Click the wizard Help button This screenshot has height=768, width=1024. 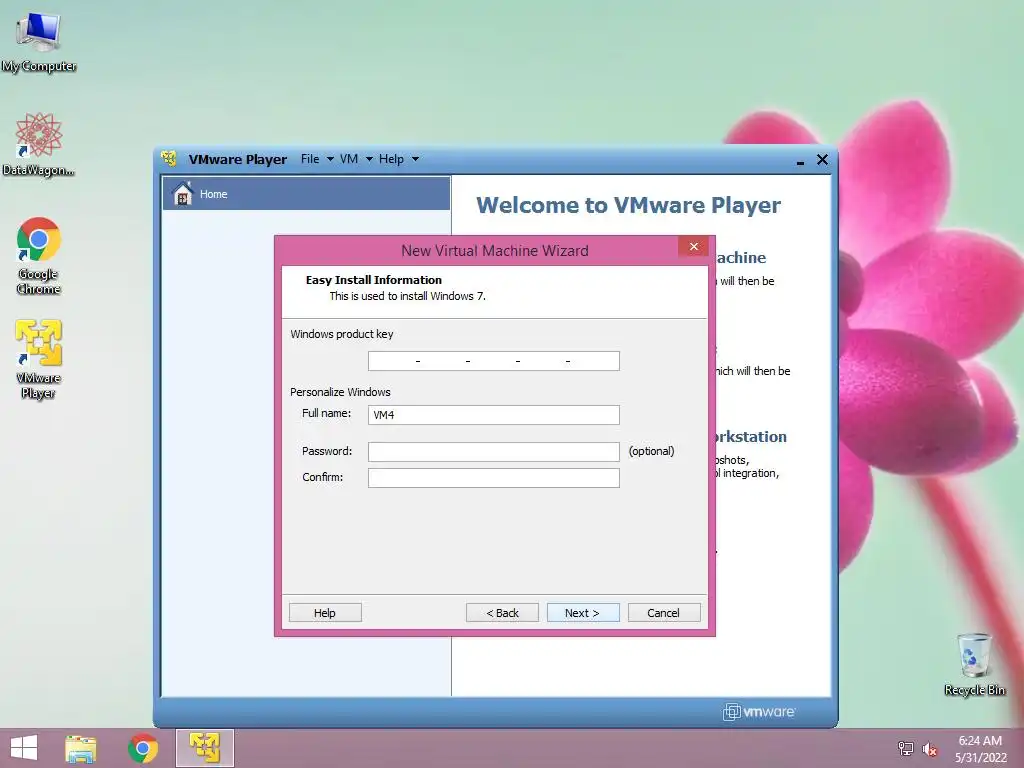(x=325, y=613)
